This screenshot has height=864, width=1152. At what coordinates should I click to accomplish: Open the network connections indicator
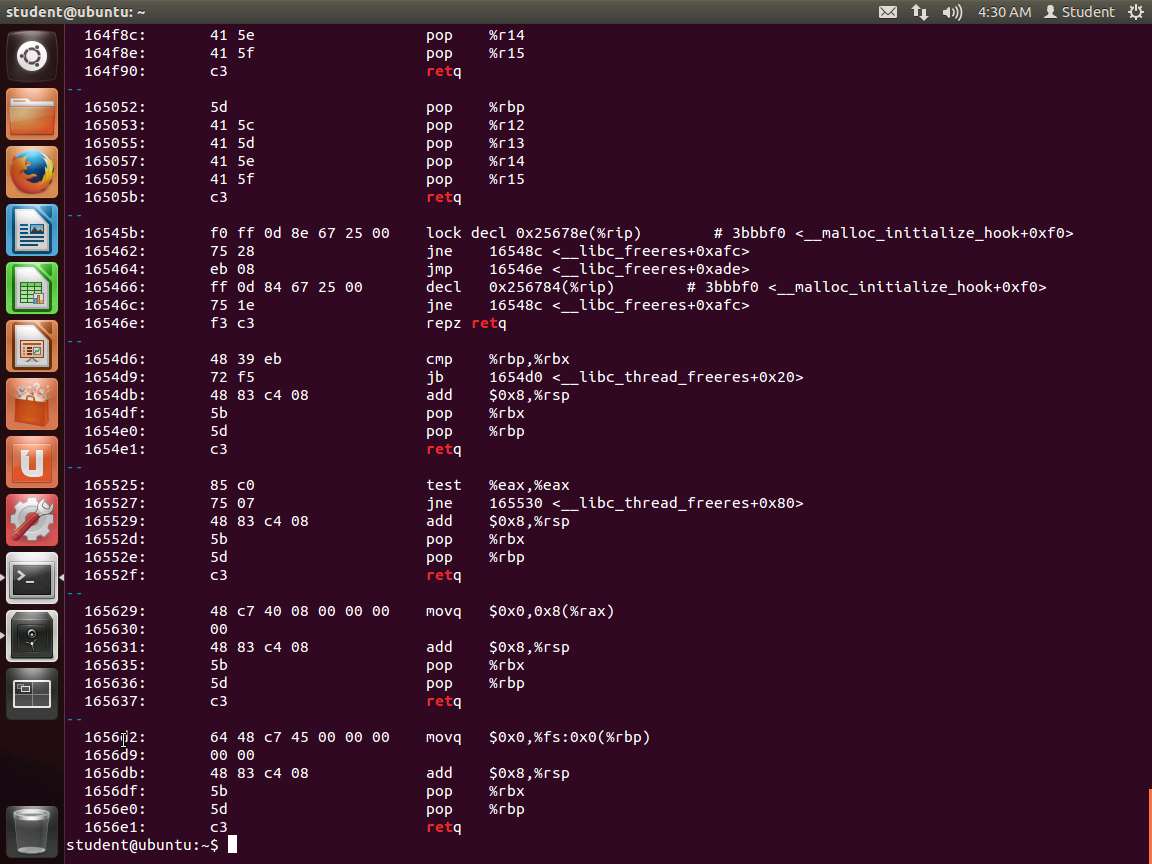coord(920,12)
